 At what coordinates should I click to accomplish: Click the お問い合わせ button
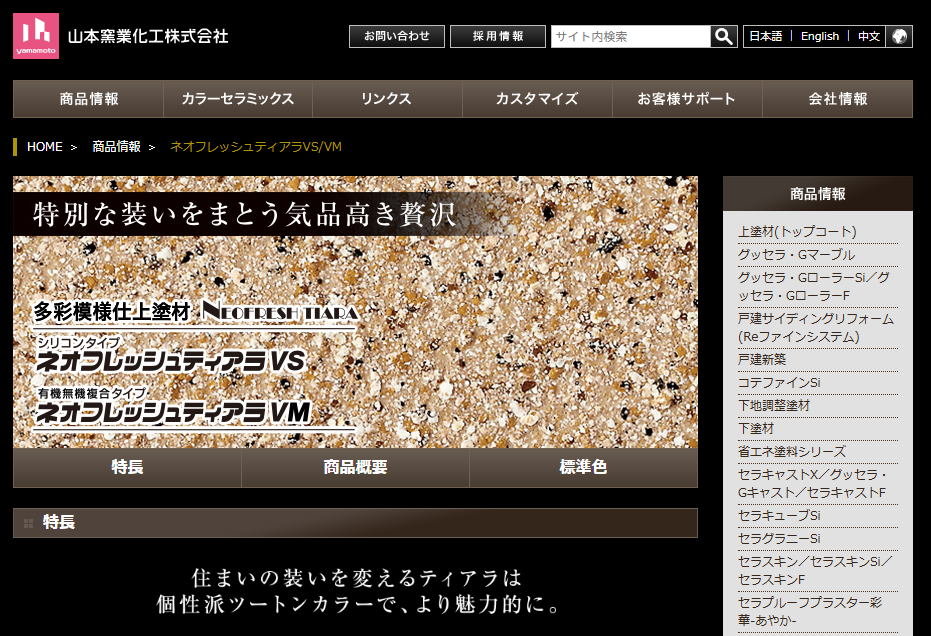point(396,36)
